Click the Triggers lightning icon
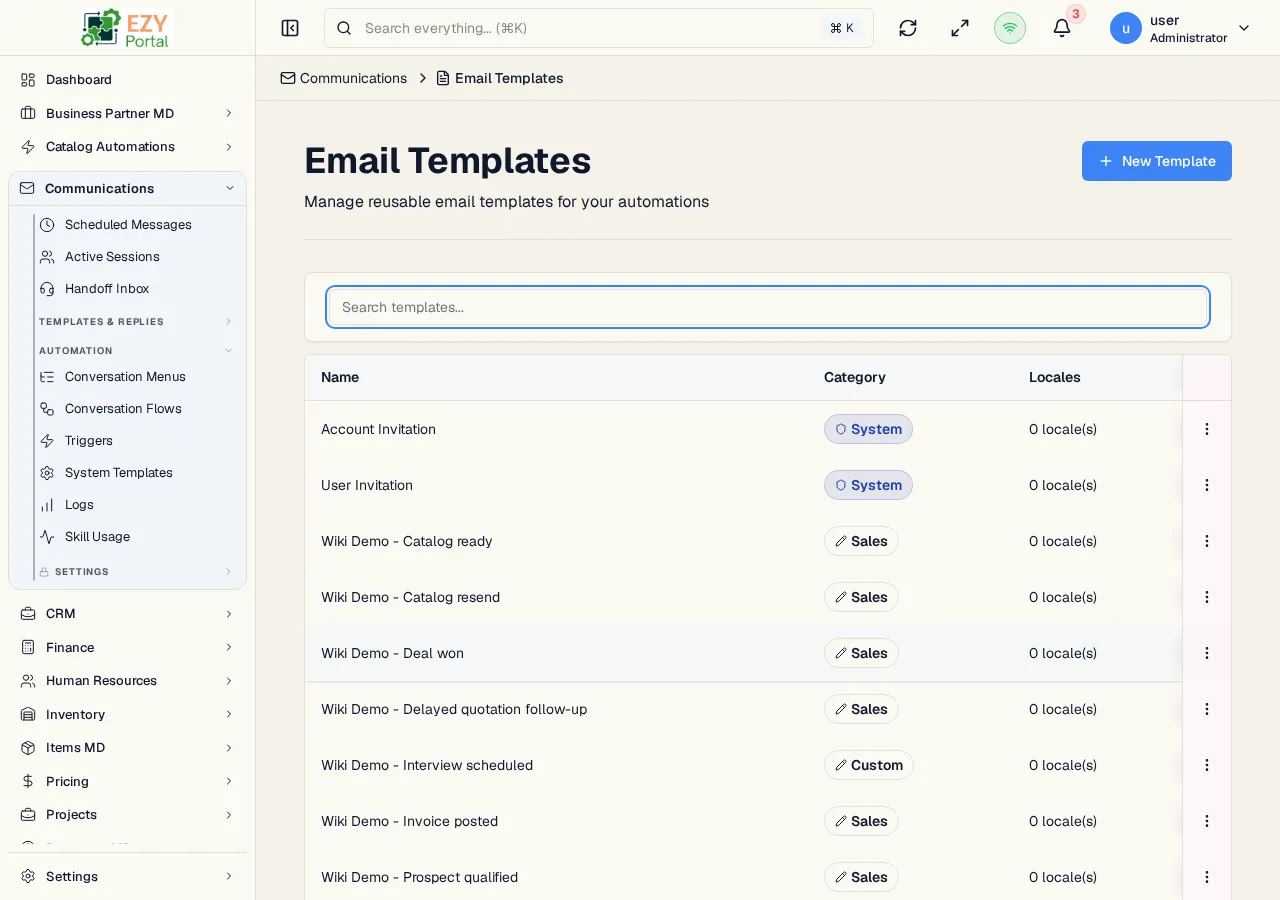Viewport: 1280px width, 900px height. coord(47,441)
